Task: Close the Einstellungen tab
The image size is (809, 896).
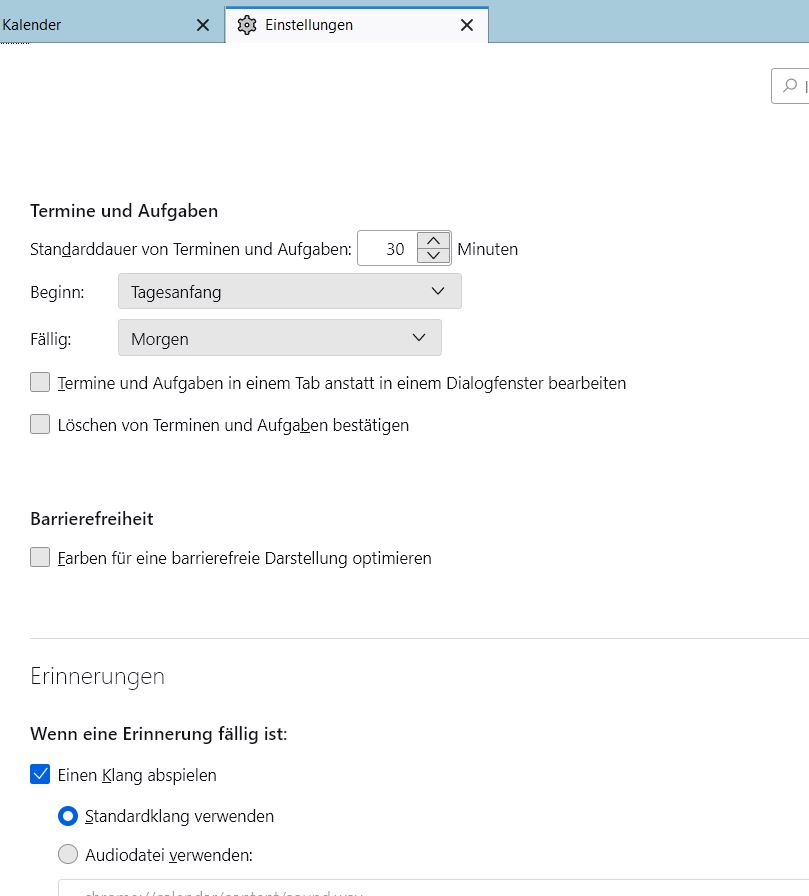Action: [x=467, y=25]
